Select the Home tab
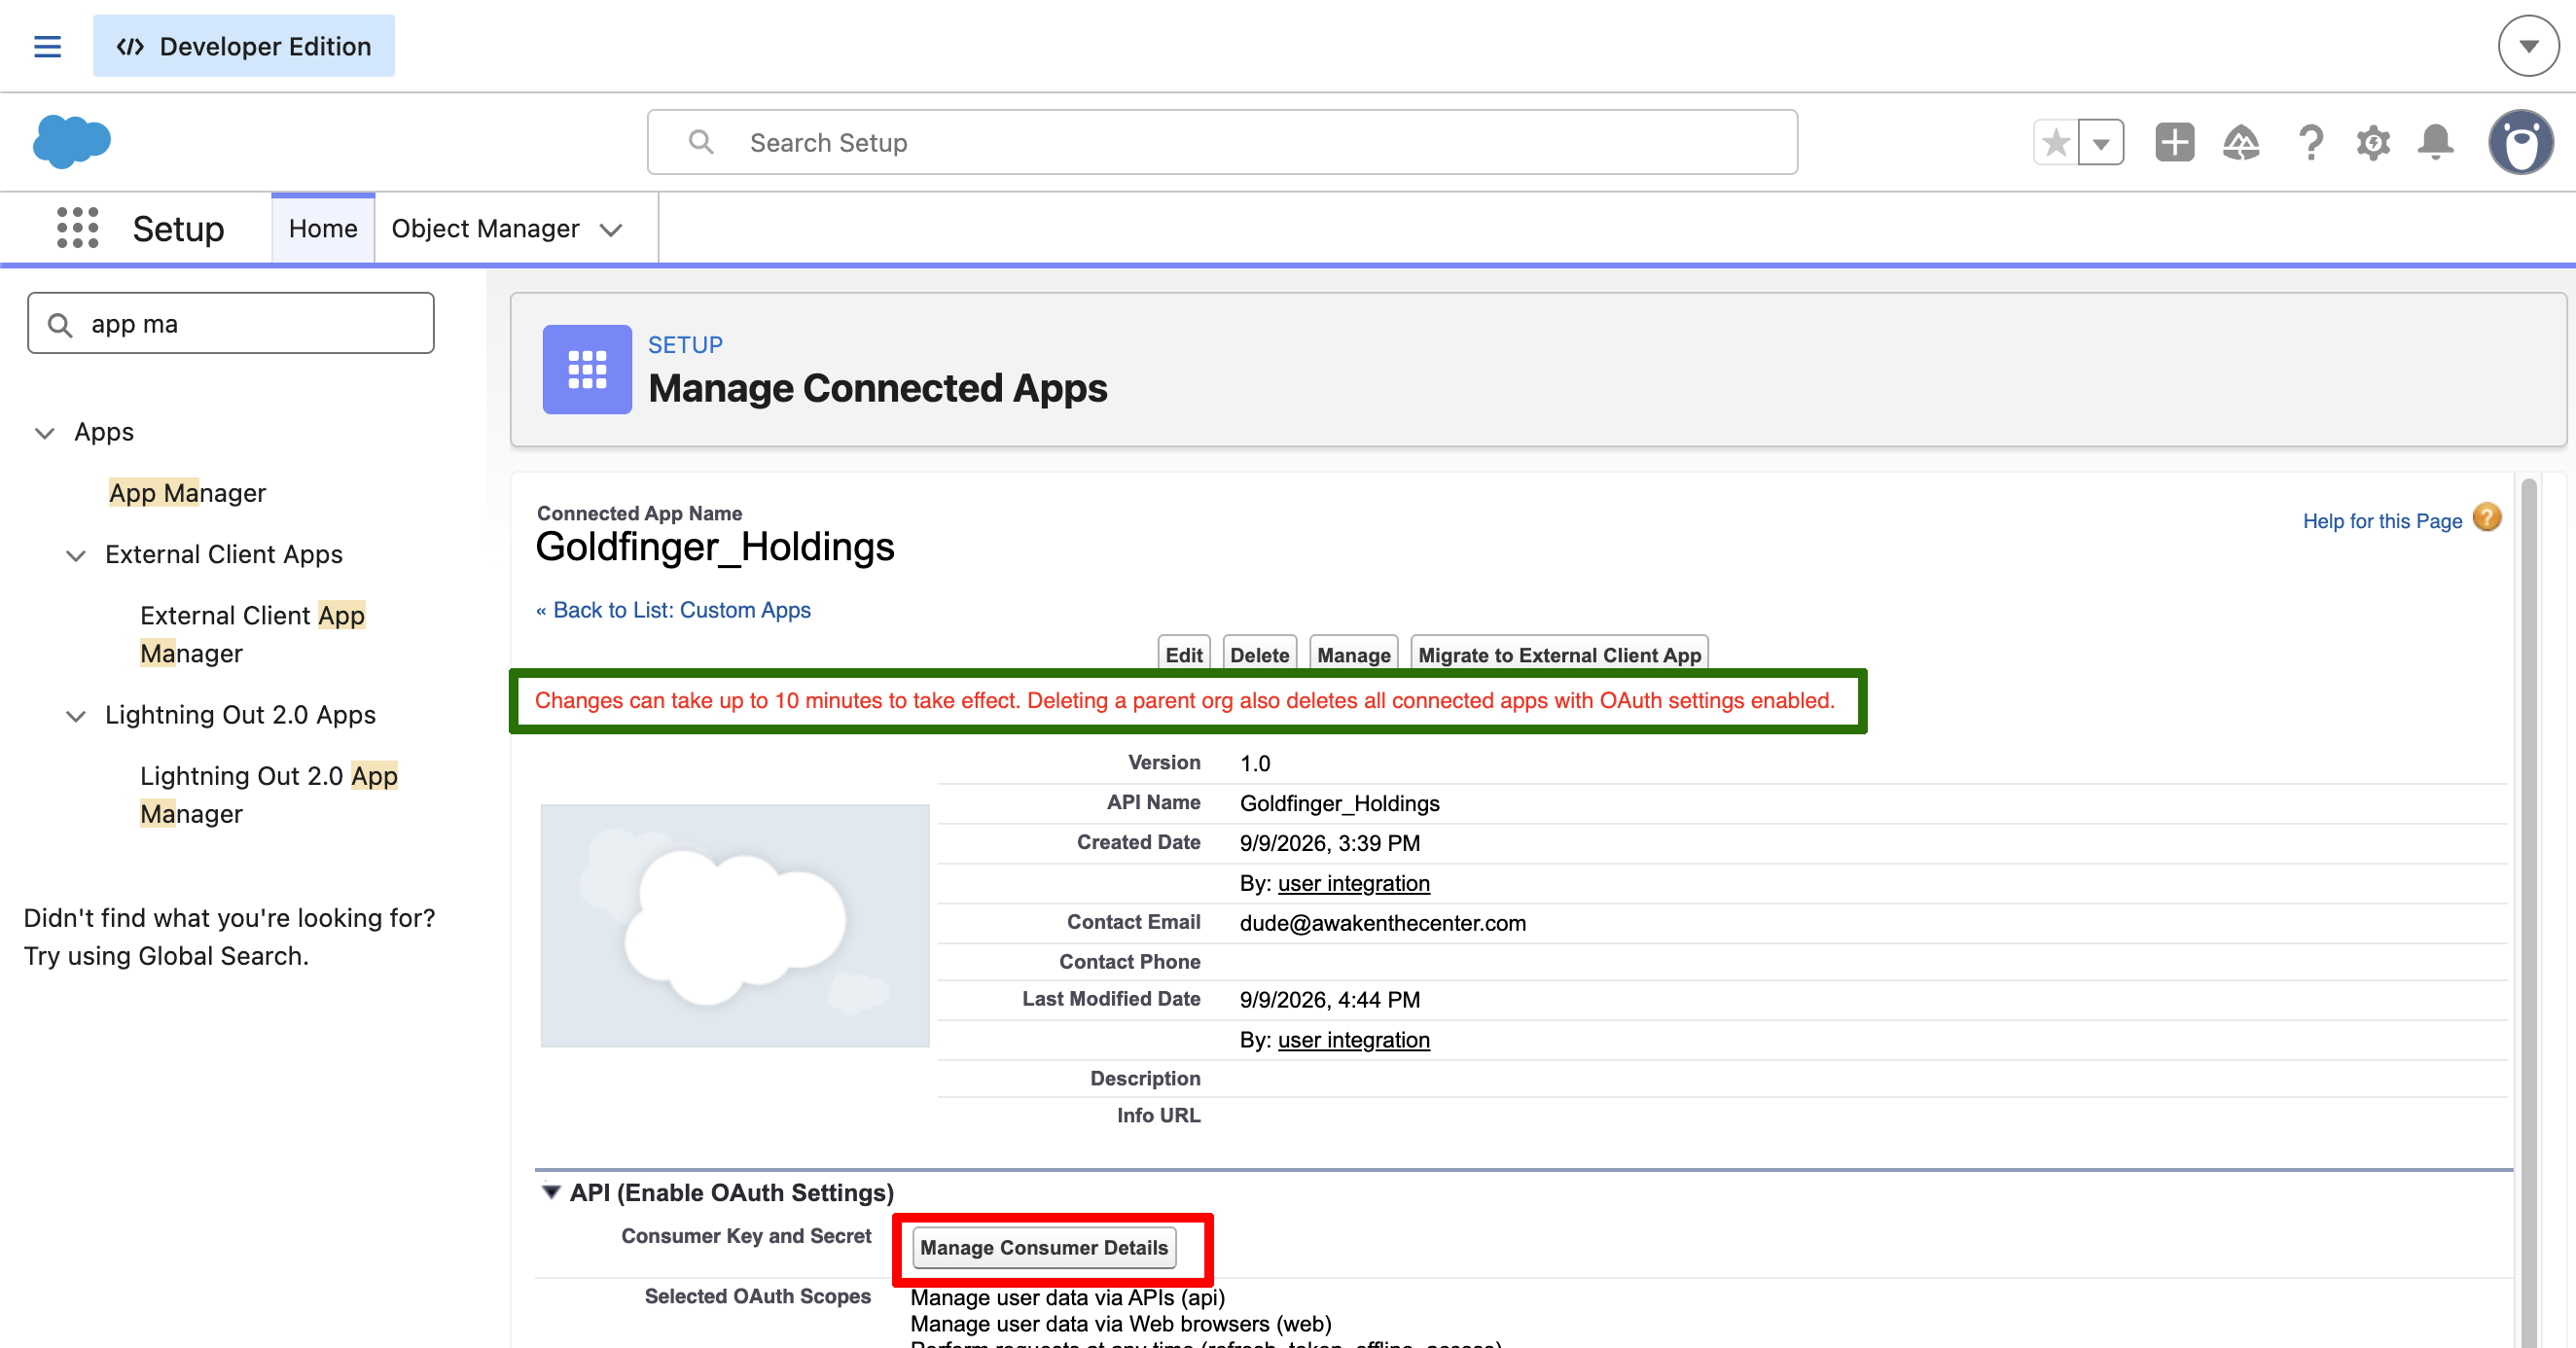2576x1348 pixels. (x=323, y=229)
